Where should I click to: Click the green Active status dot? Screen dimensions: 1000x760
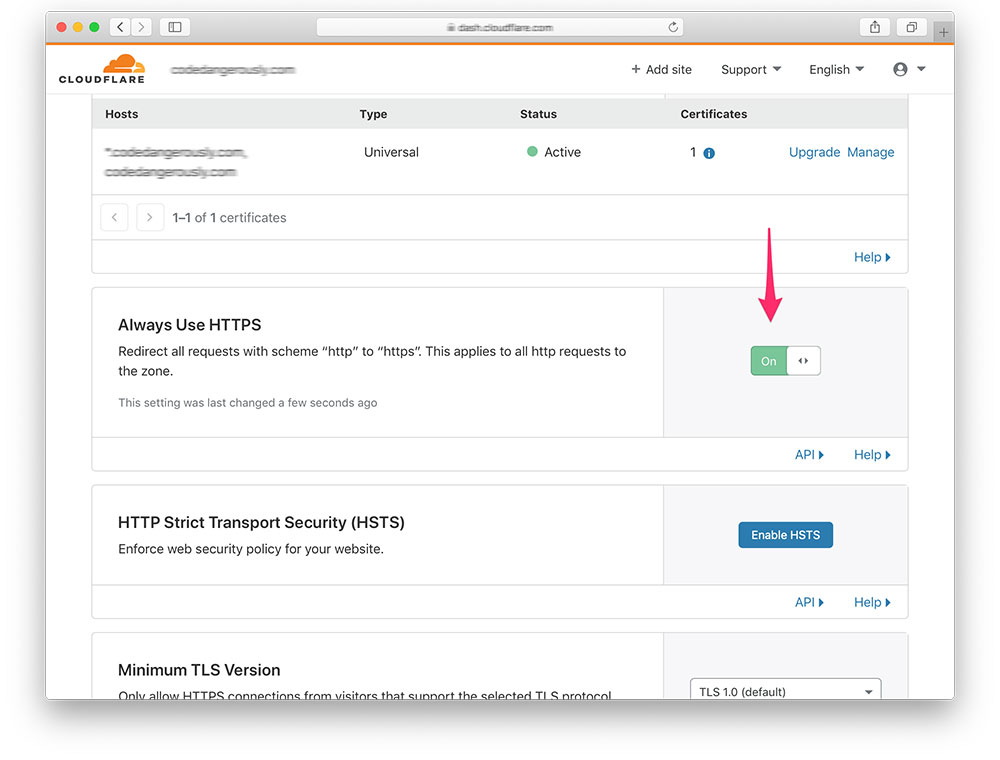click(532, 152)
